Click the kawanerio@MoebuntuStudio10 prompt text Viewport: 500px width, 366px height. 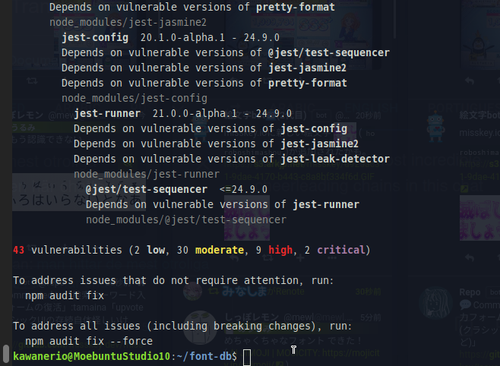92,356
